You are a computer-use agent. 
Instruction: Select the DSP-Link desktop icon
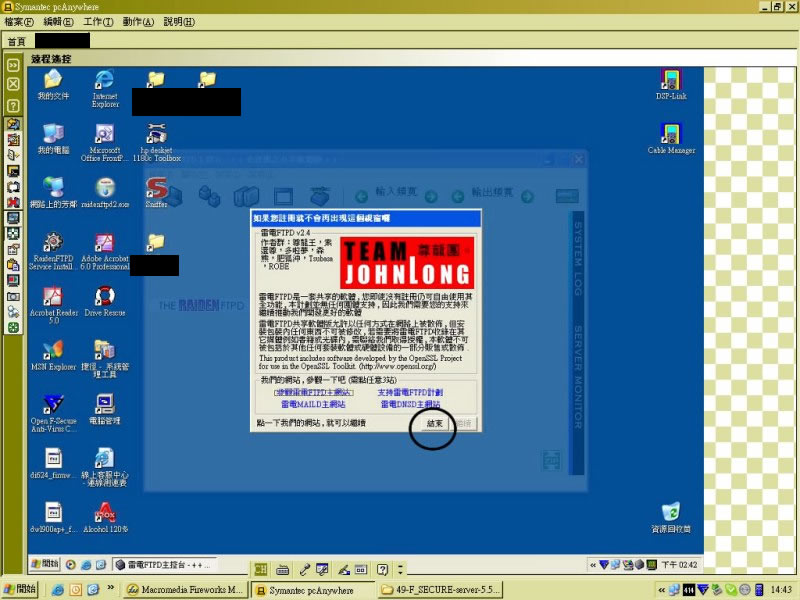(671, 85)
